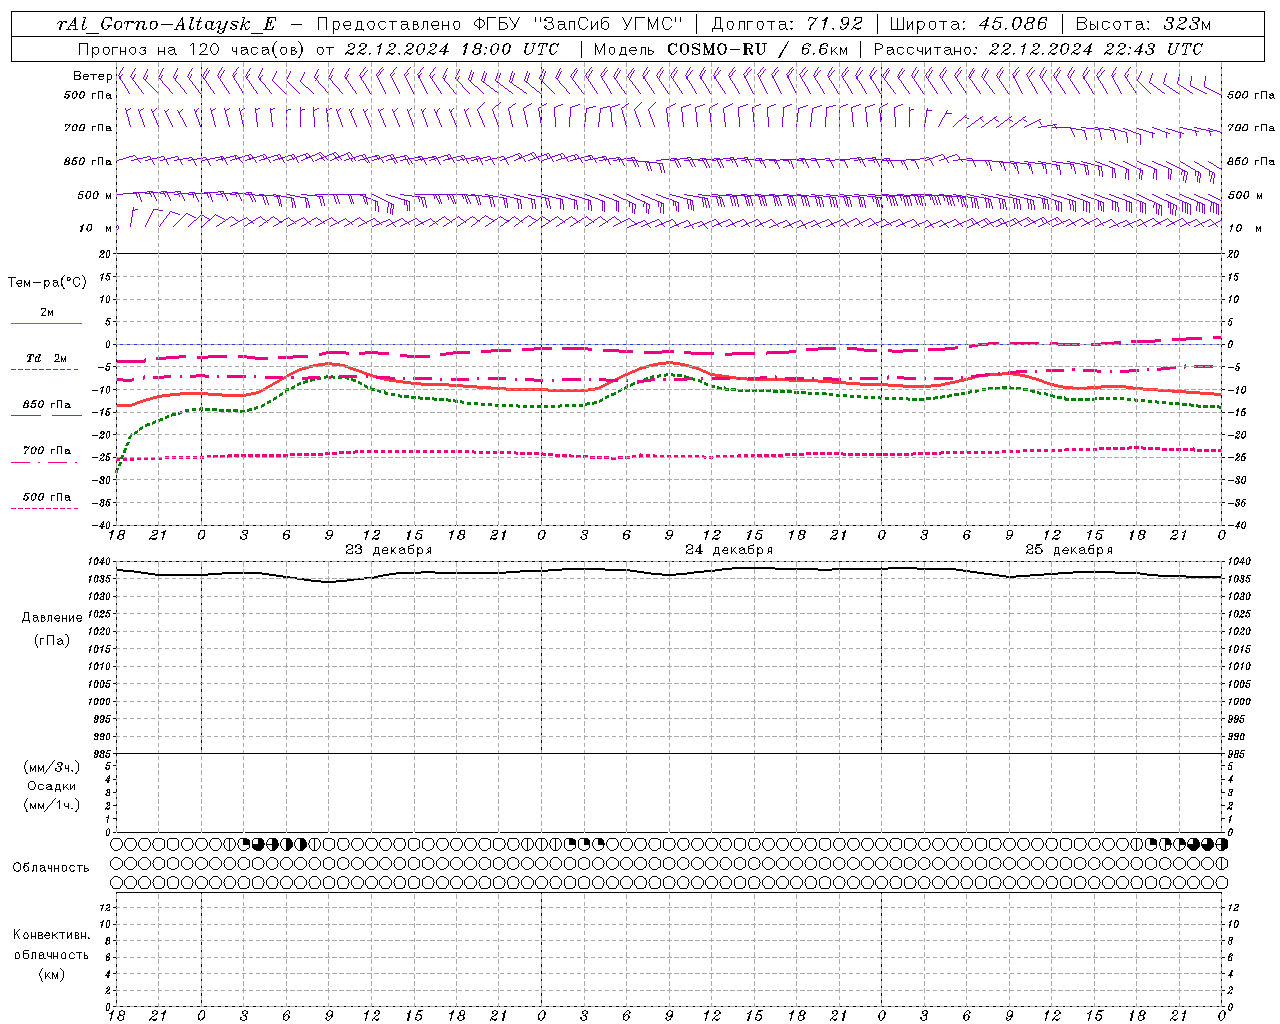1280x1024 pixels.
Task: Click the Модель COSMO-RU / 6.6км label
Action: pyautogui.click(x=721, y=49)
